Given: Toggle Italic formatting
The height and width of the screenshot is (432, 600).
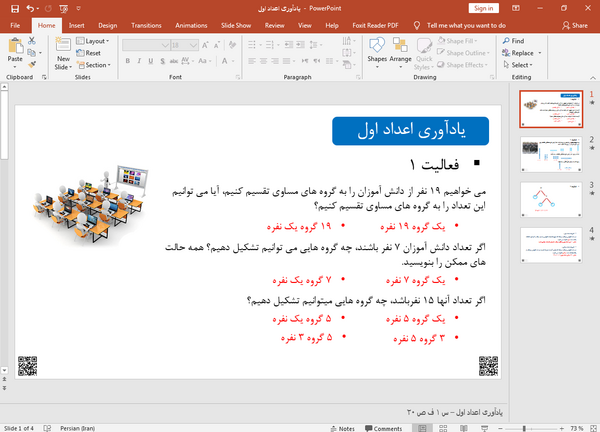Looking at the screenshot, I should pyautogui.click(x=139, y=61).
